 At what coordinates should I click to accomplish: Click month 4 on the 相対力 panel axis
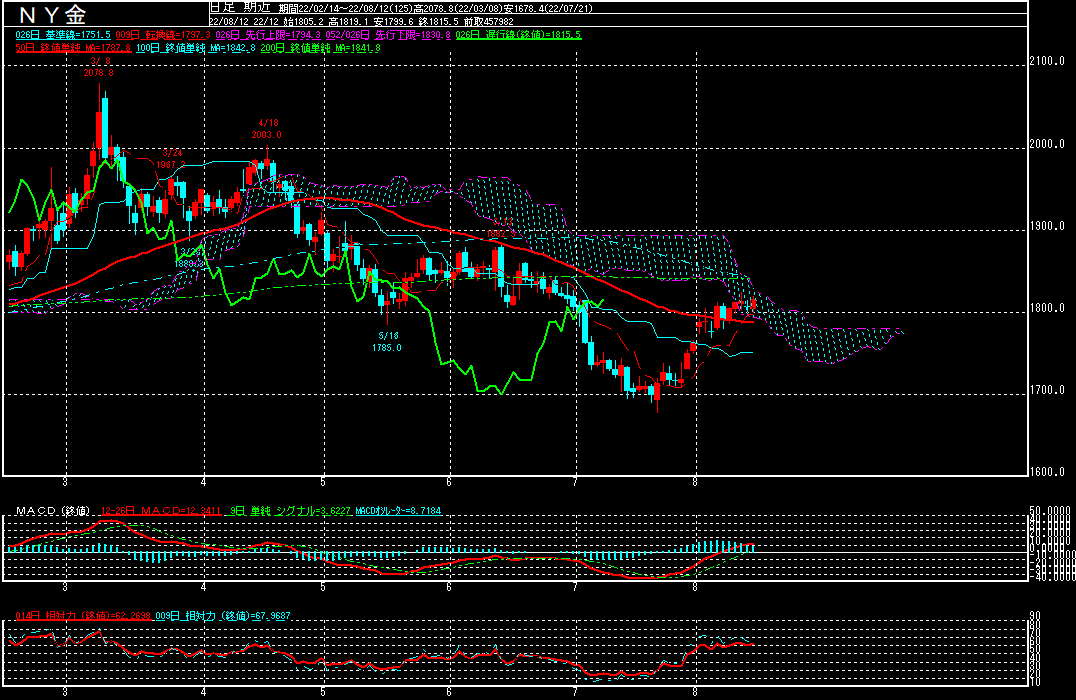(x=203, y=692)
